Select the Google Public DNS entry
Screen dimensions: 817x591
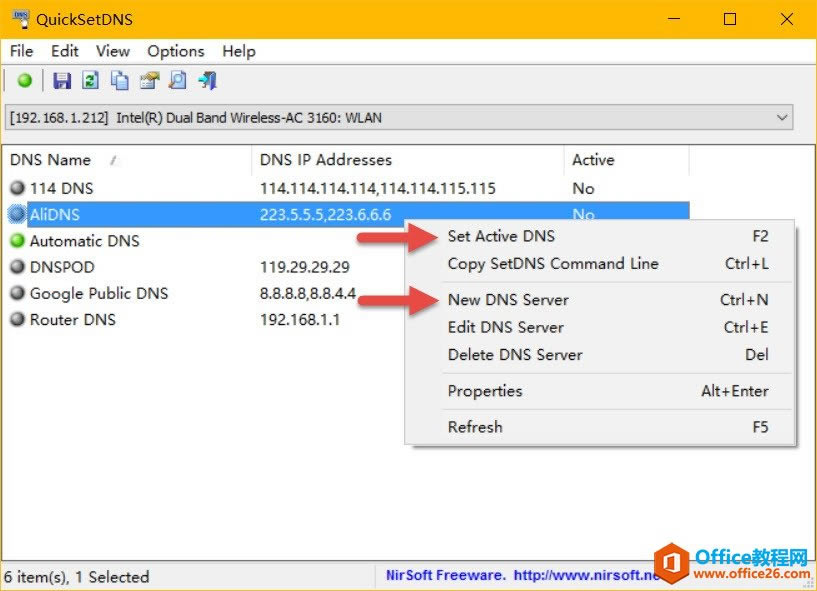99,293
